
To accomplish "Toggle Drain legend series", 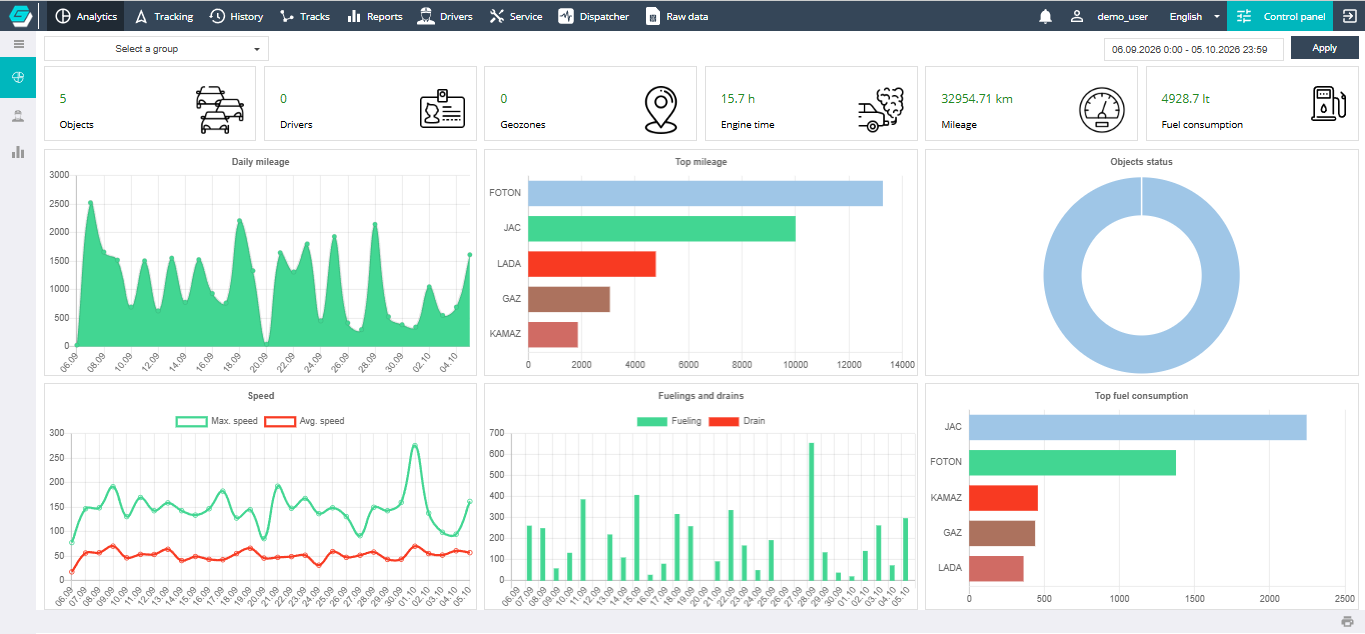I will tap(737, 421).
